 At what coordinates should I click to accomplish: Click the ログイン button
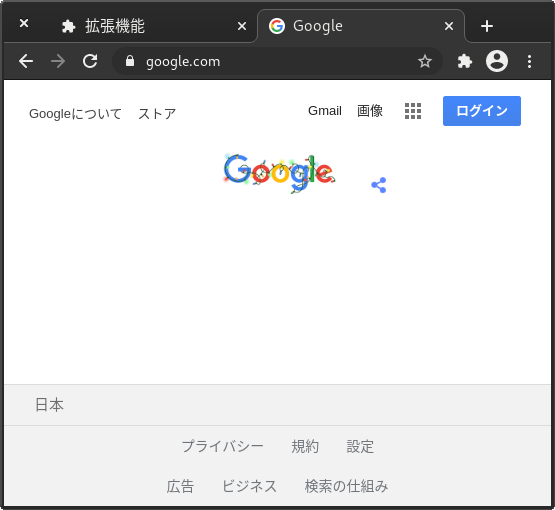coord(482,111)
